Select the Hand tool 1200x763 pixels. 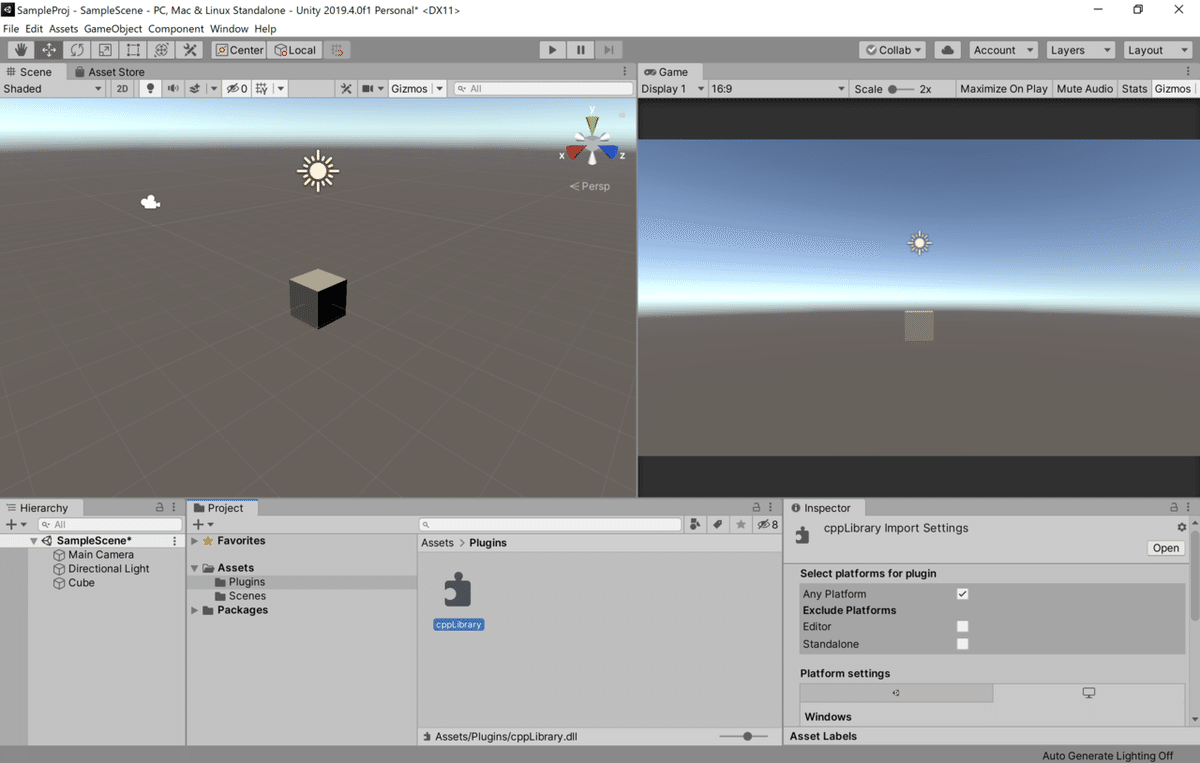point(20,49)
